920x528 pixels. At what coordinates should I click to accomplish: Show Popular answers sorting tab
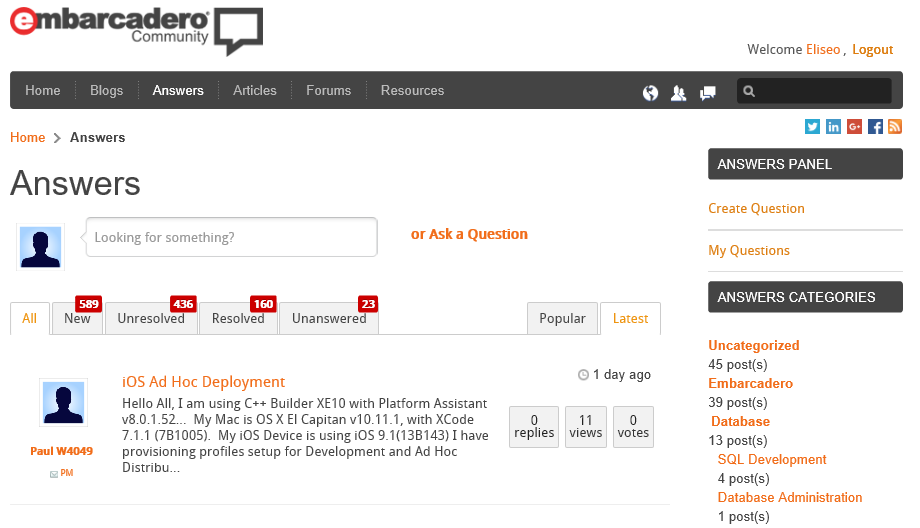562,319
